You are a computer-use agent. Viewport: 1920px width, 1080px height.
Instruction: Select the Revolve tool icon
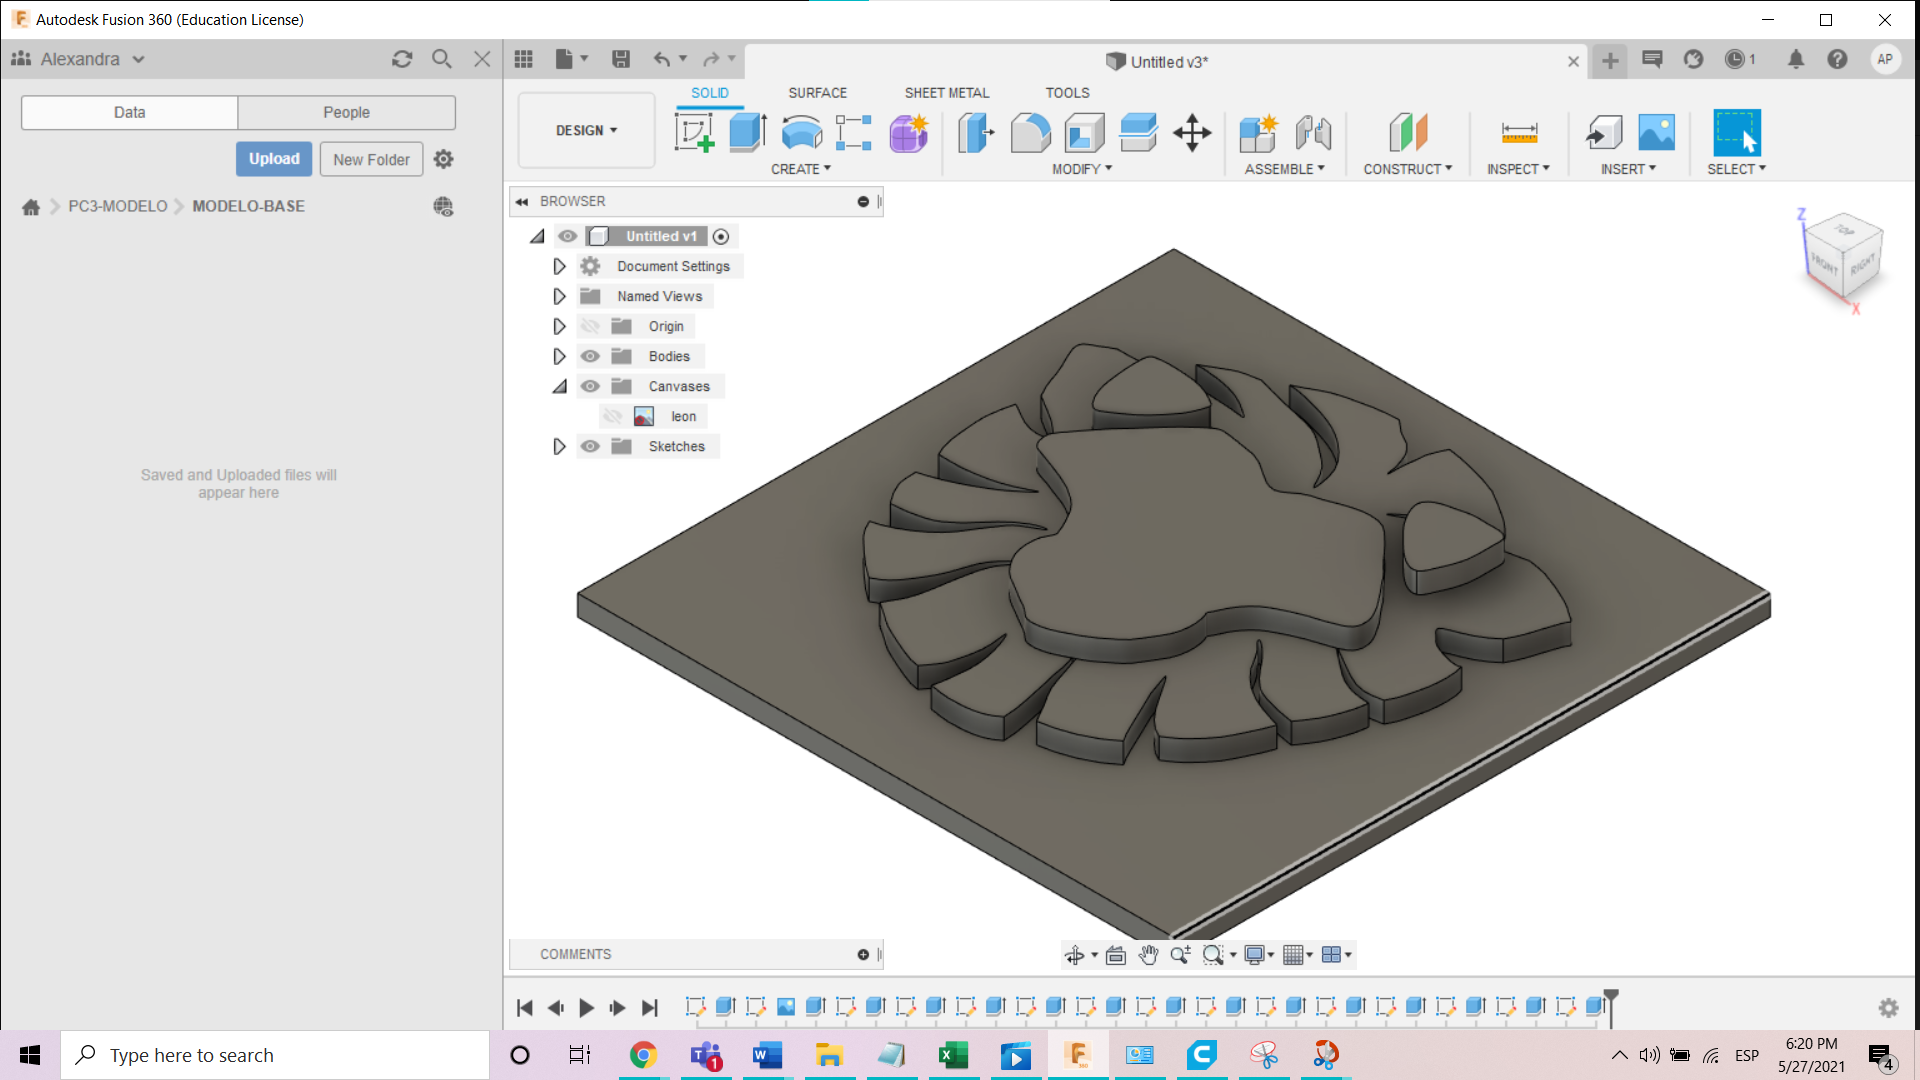[x=801, y=132]
